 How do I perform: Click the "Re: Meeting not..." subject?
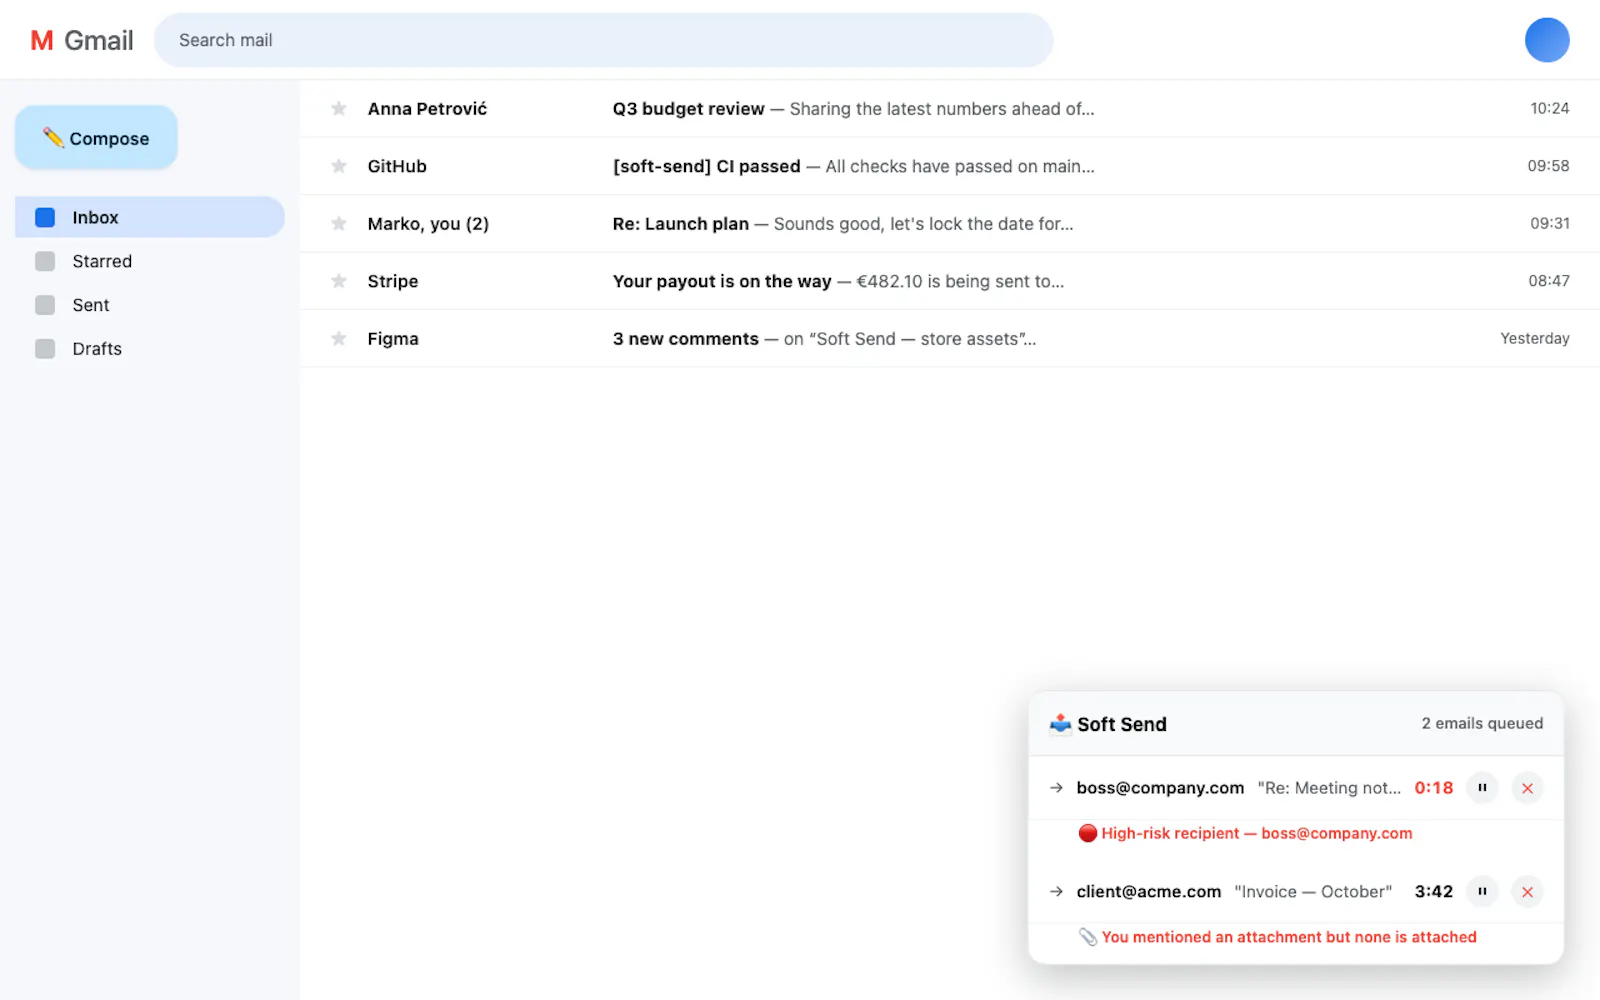tap(1329, 788)
